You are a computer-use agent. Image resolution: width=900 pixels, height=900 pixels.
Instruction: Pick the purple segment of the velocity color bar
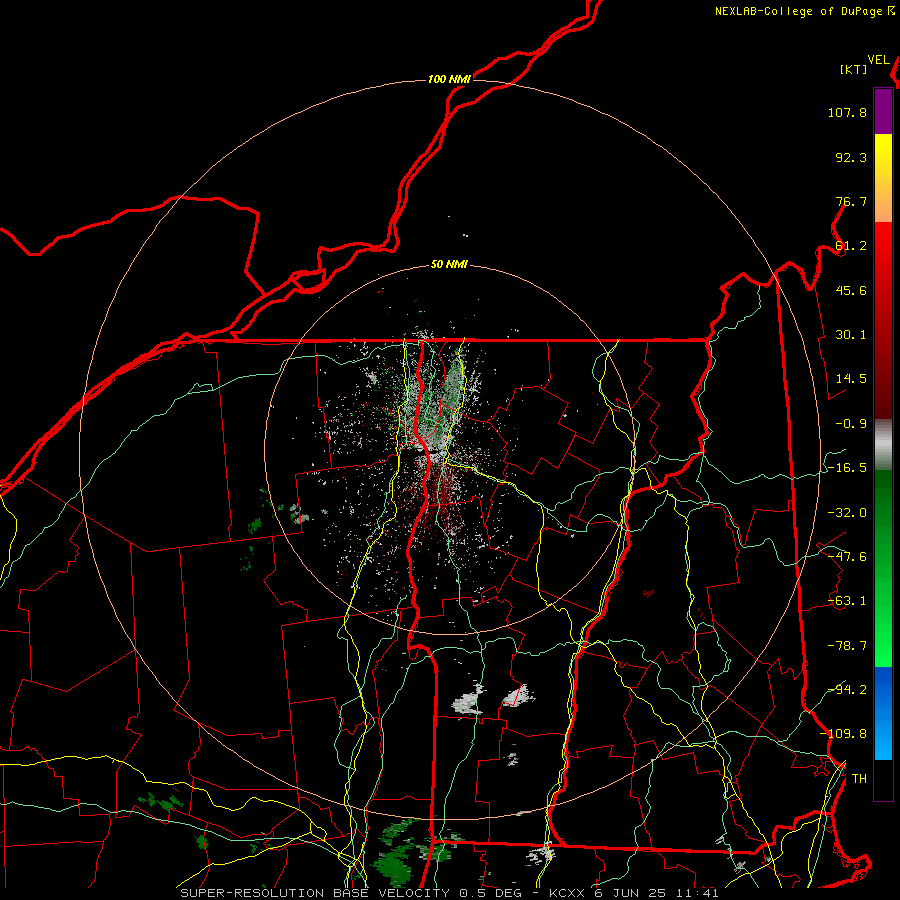pos(883,111)
